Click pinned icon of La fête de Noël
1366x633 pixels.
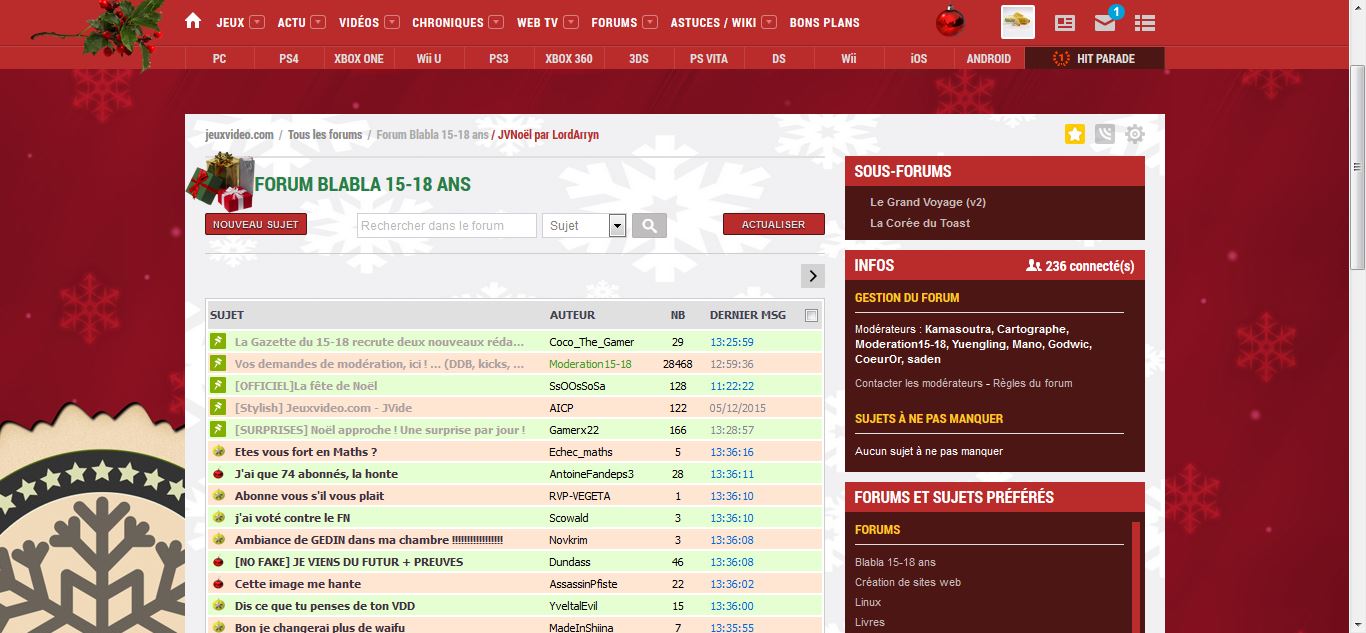point(218,385)
